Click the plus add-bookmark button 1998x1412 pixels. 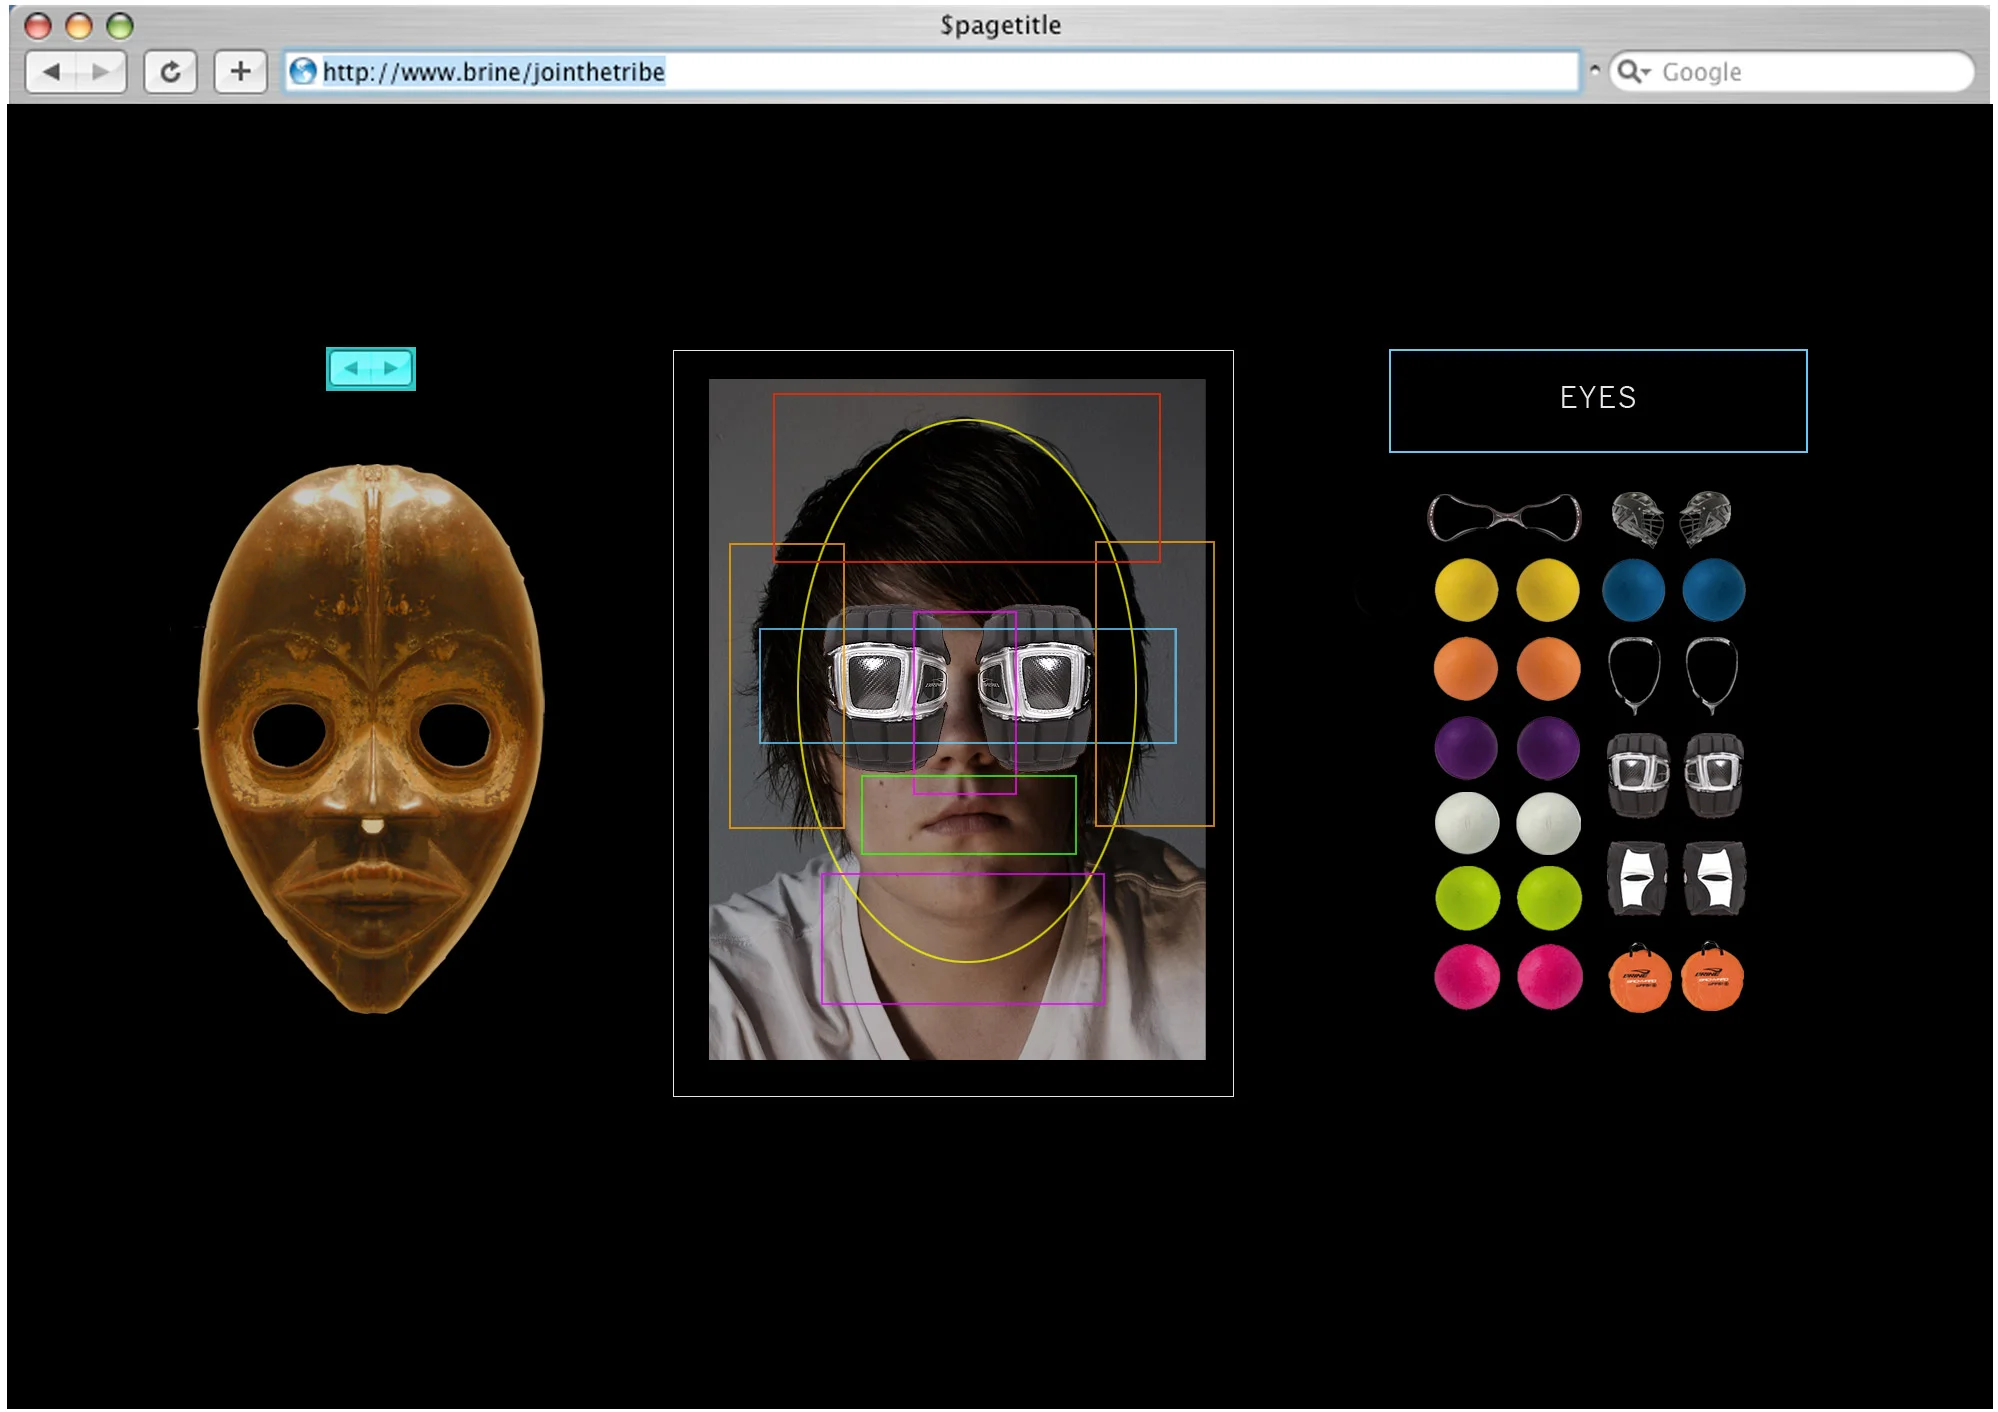240,72
